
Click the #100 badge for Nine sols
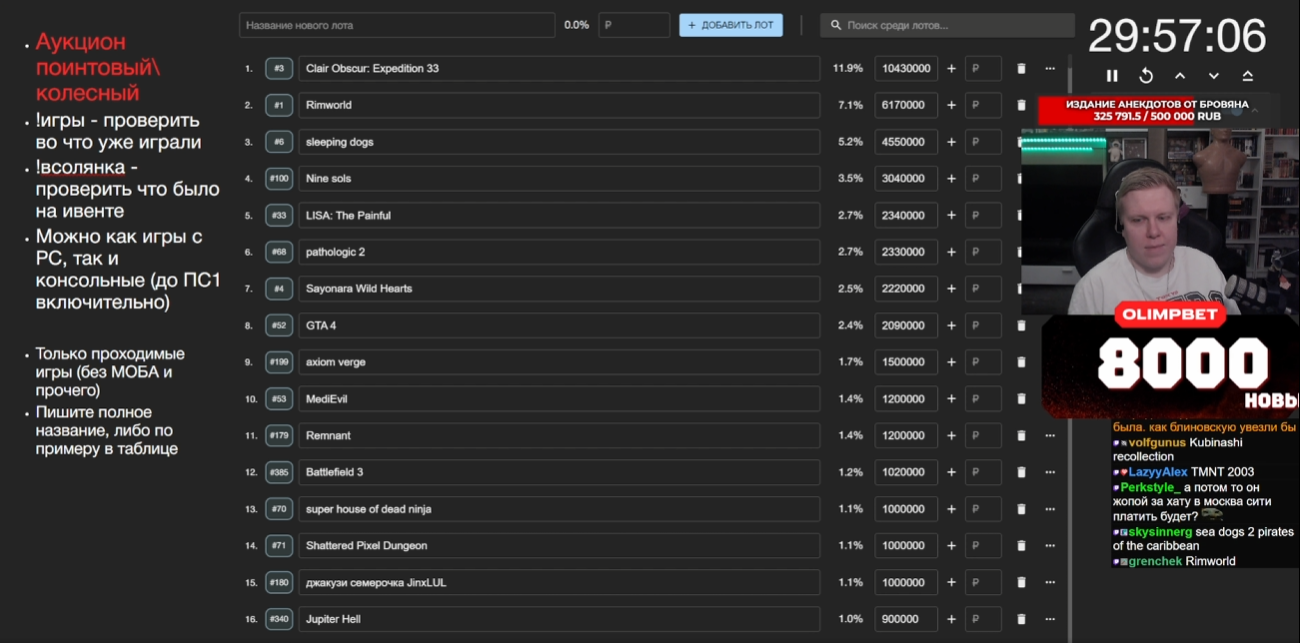point(279,179)
